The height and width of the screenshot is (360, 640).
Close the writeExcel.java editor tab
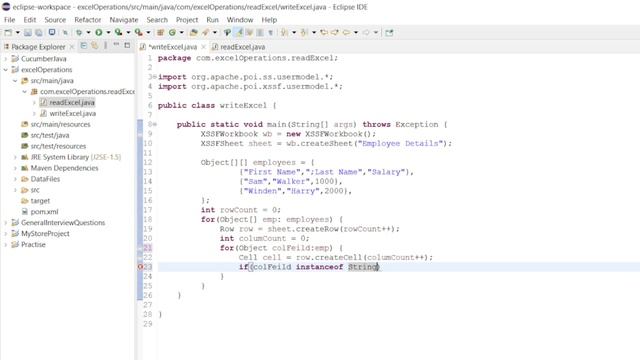(203, 47)
